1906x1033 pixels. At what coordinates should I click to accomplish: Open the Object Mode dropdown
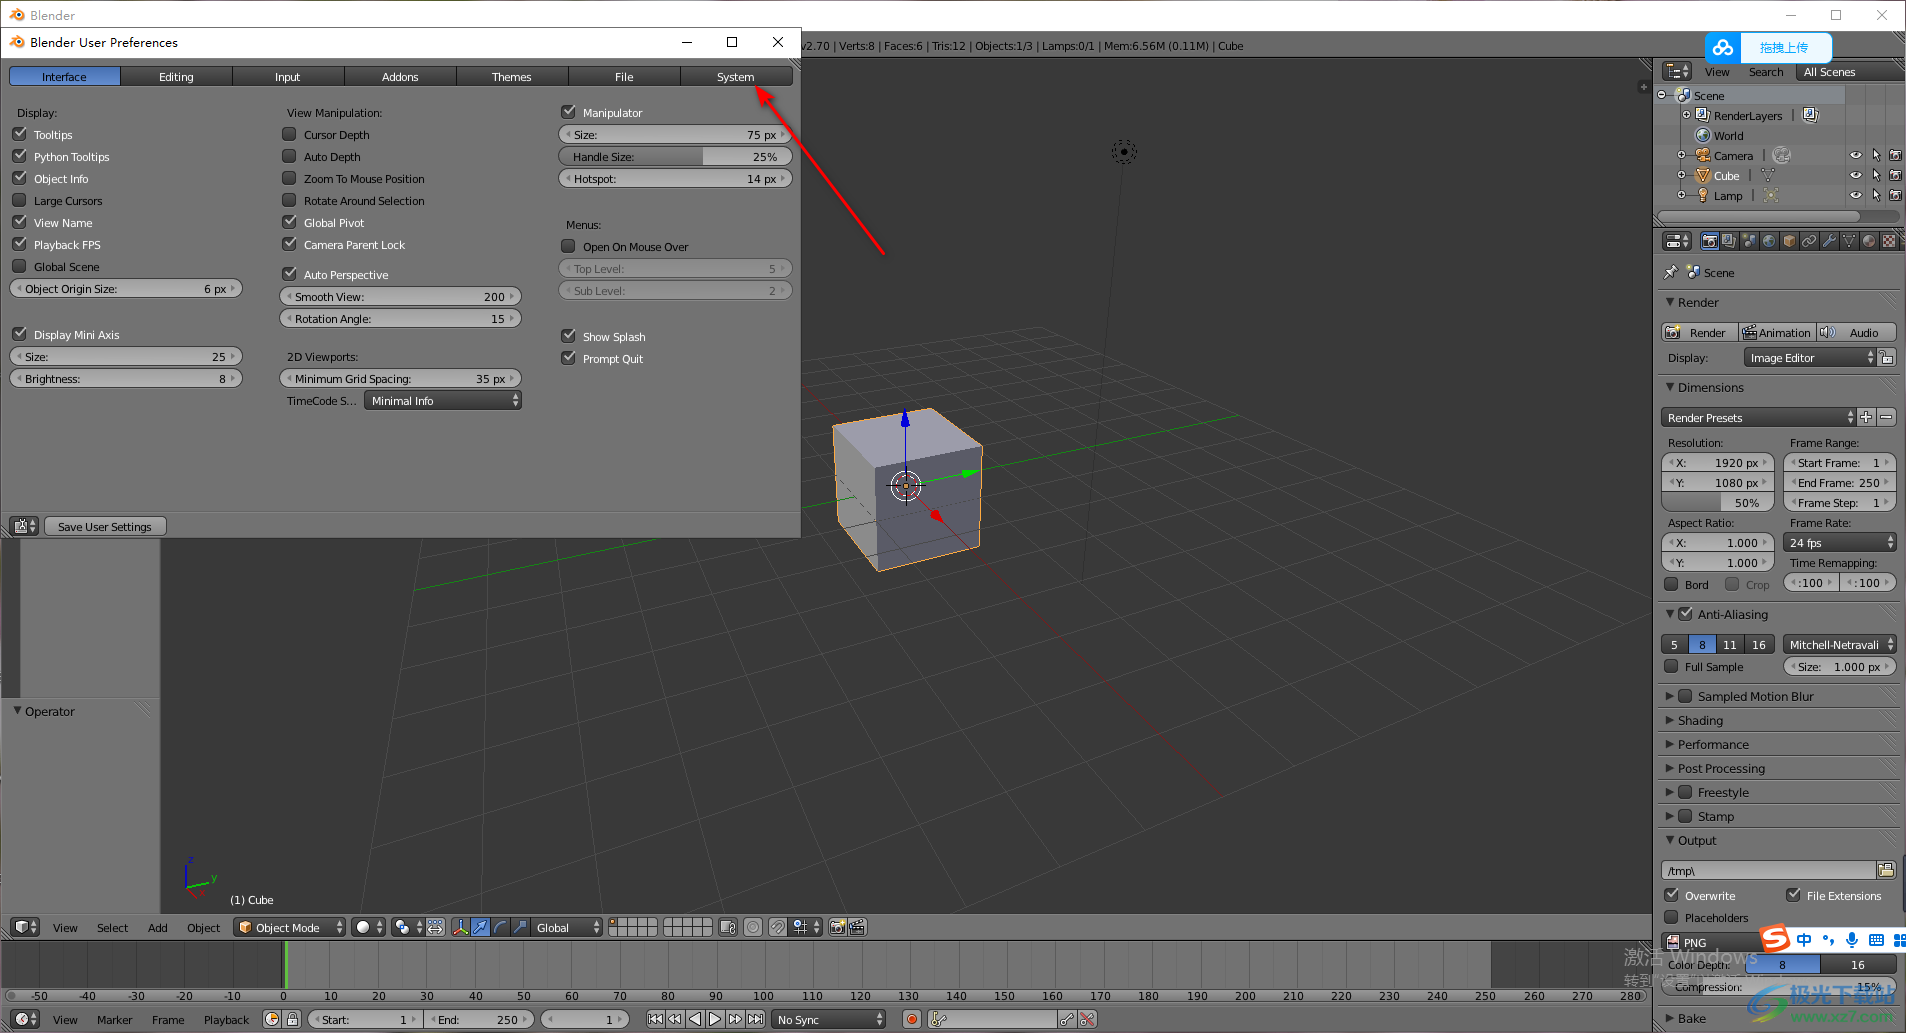289,927
